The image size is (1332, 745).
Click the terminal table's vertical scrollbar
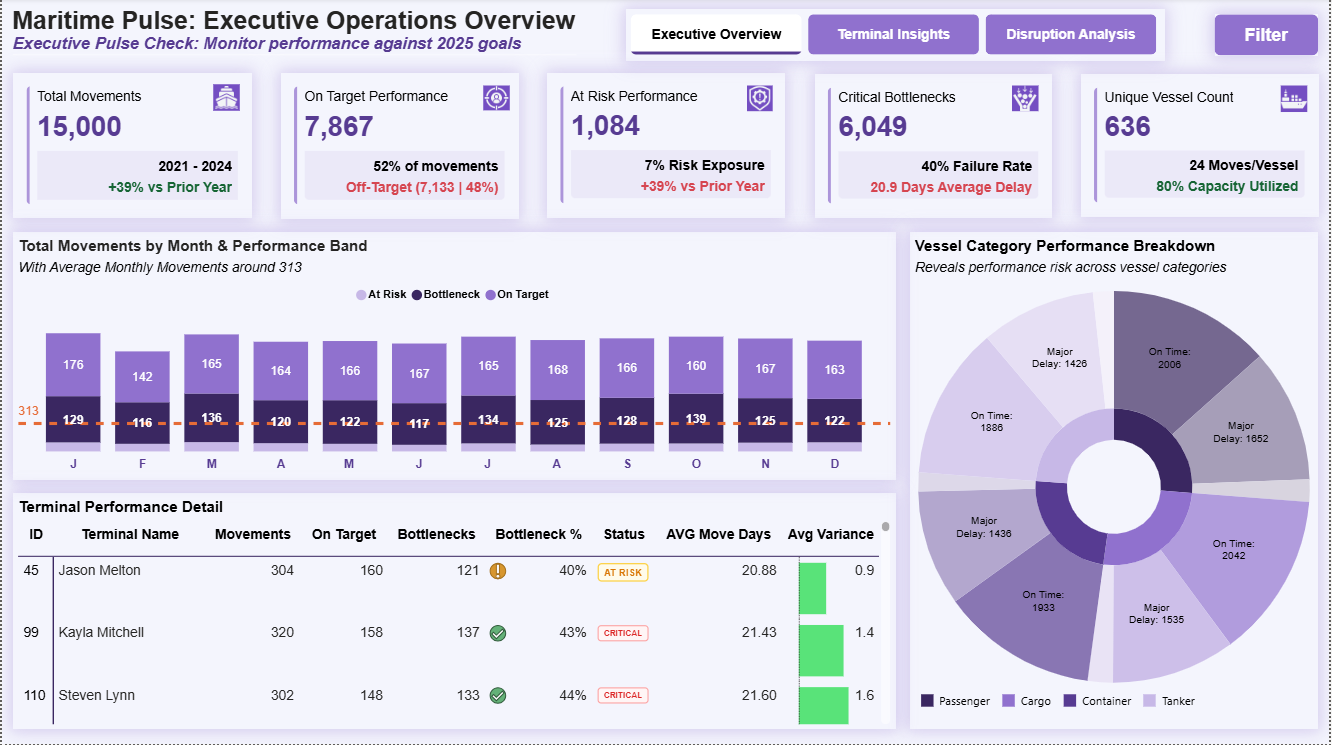(885, 527)
